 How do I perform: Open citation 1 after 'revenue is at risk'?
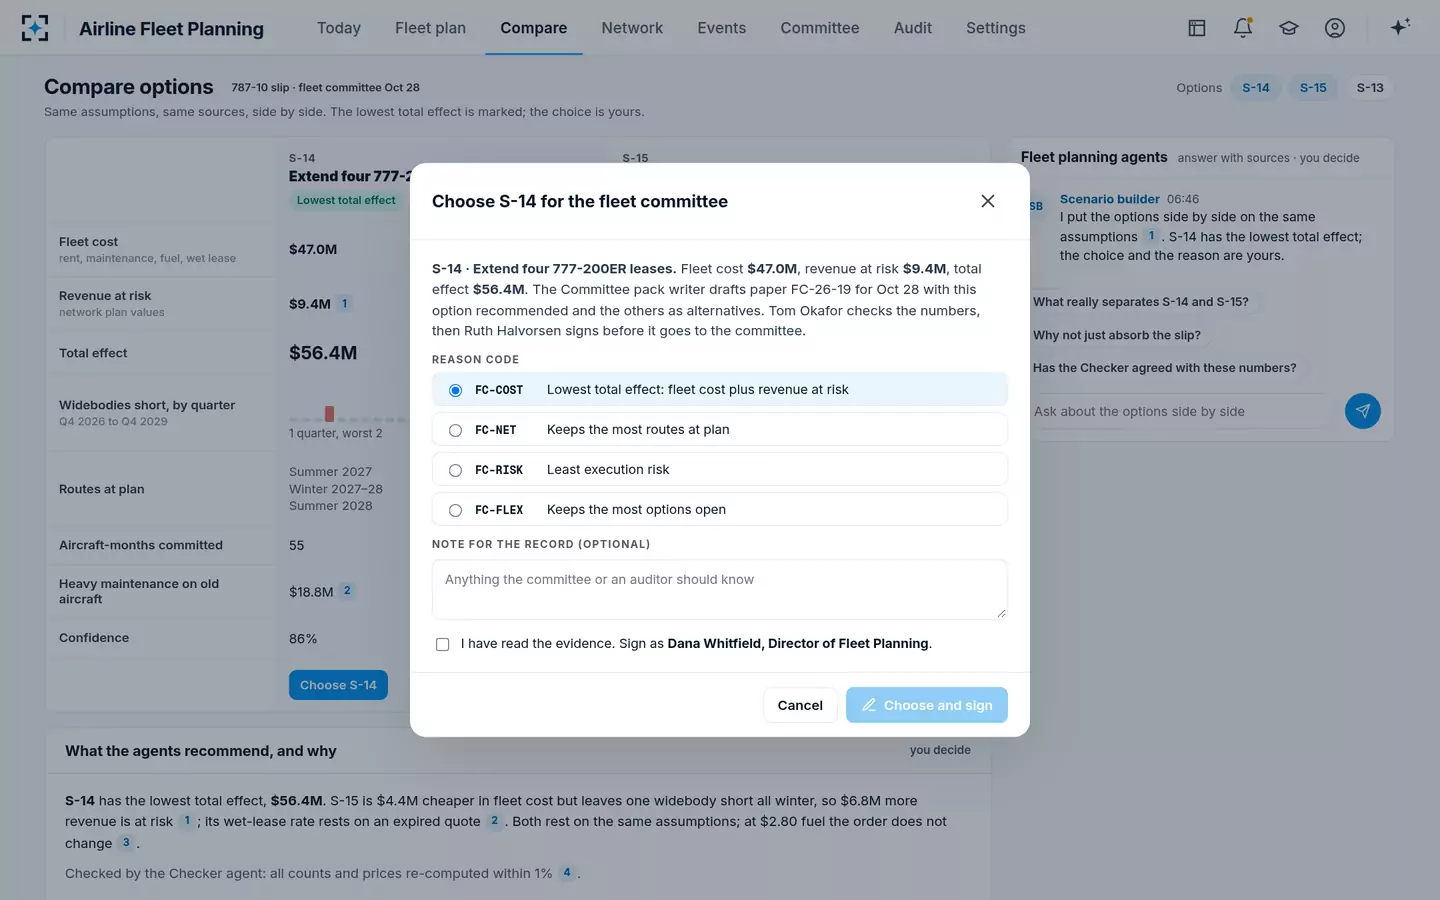187,821
